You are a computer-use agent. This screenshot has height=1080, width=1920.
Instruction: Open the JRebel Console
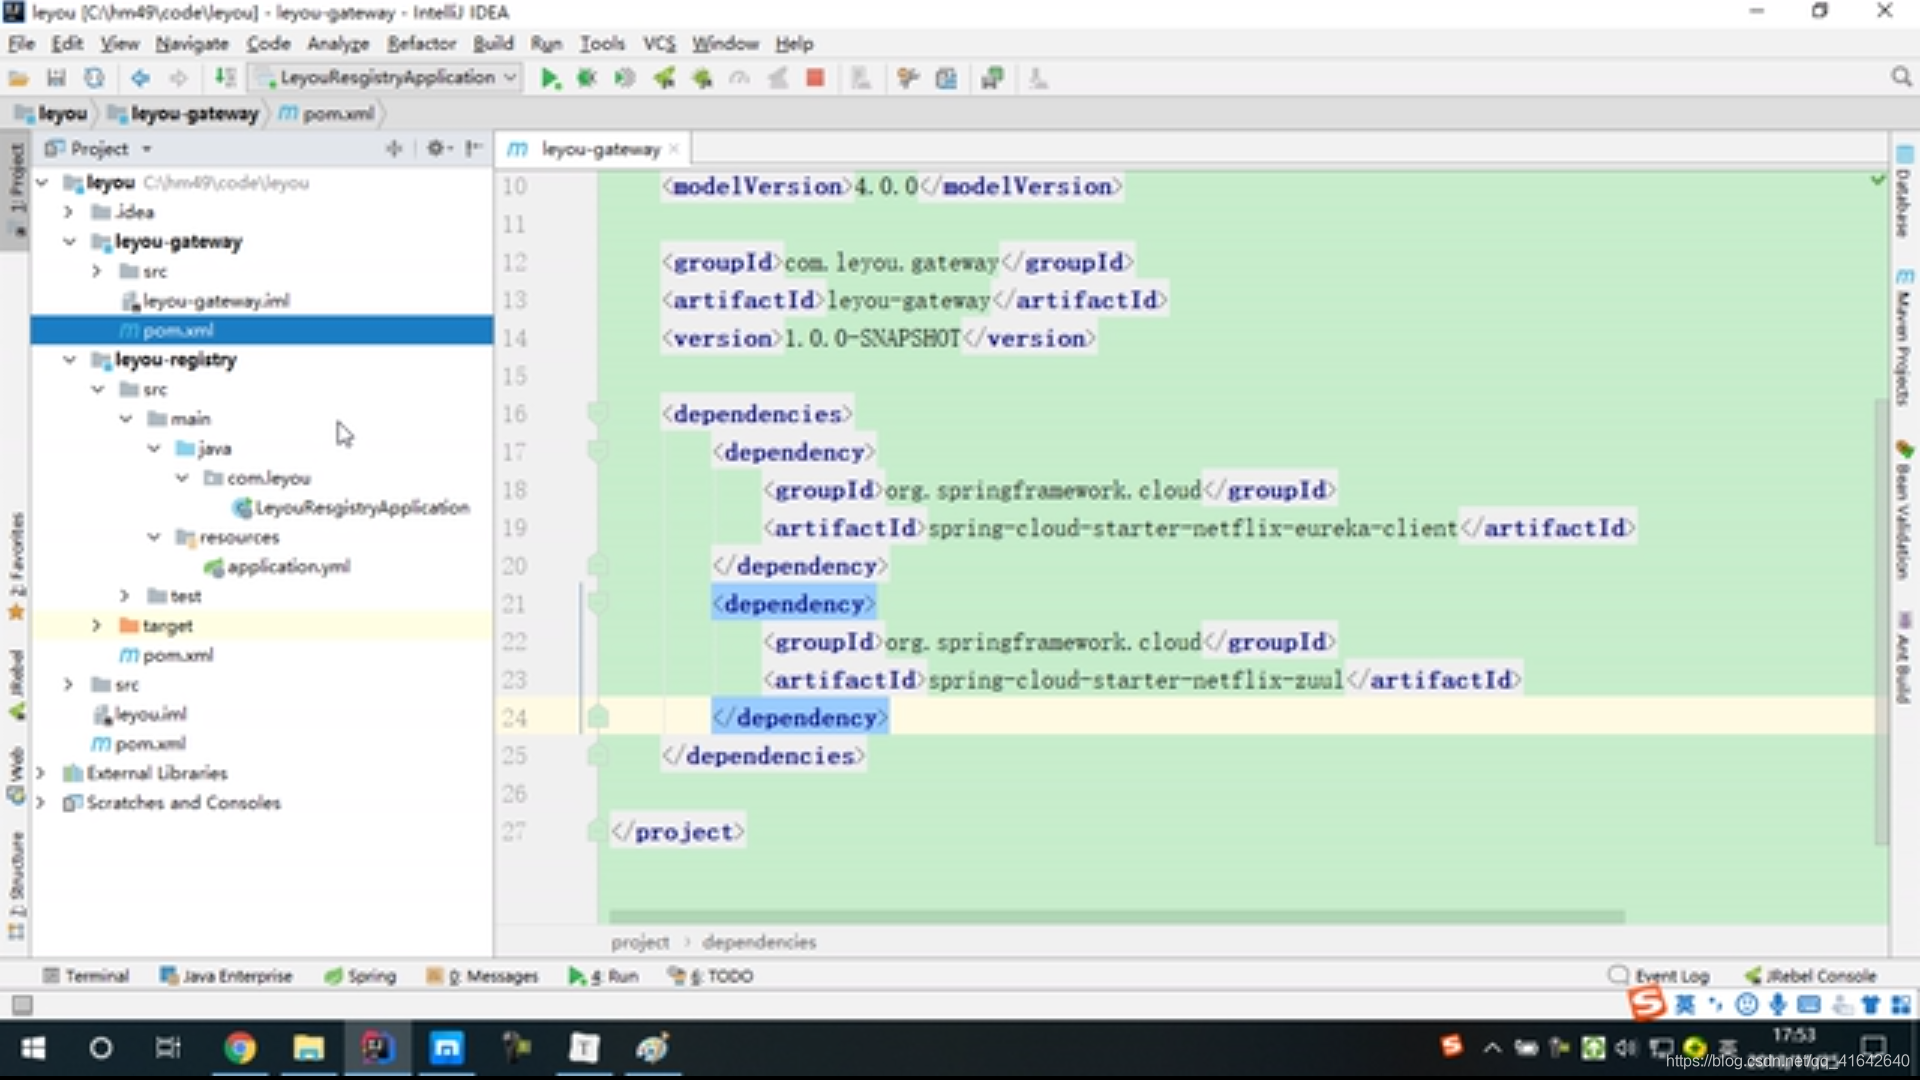(1811, 976)
